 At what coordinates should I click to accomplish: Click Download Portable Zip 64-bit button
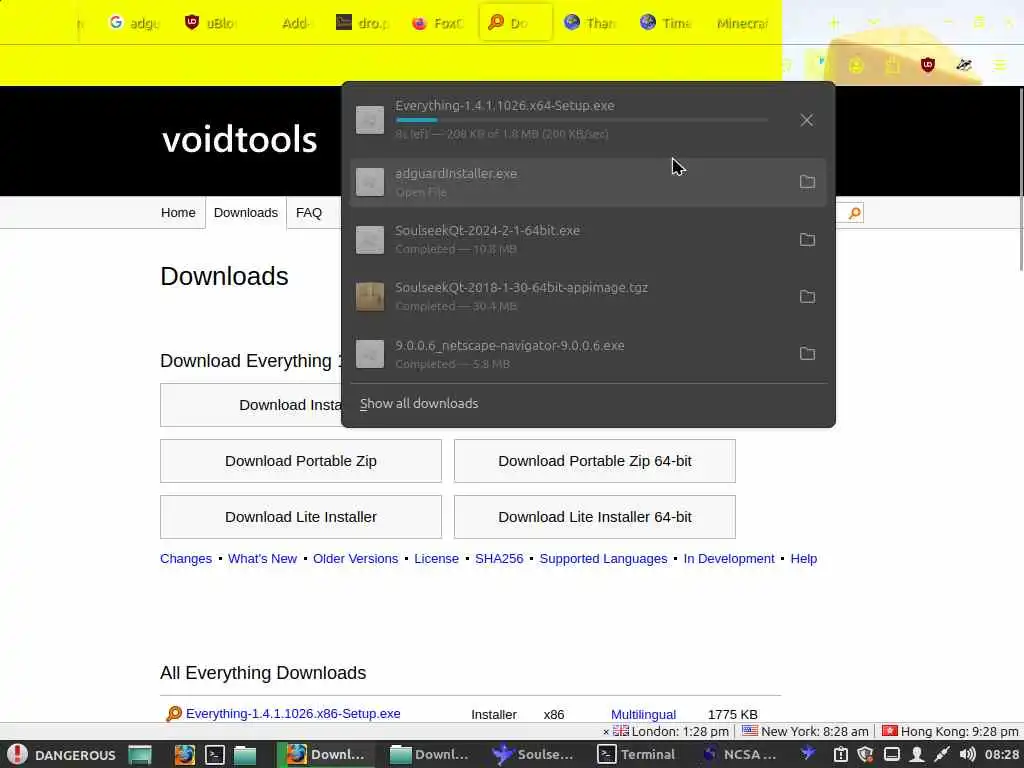595,461
